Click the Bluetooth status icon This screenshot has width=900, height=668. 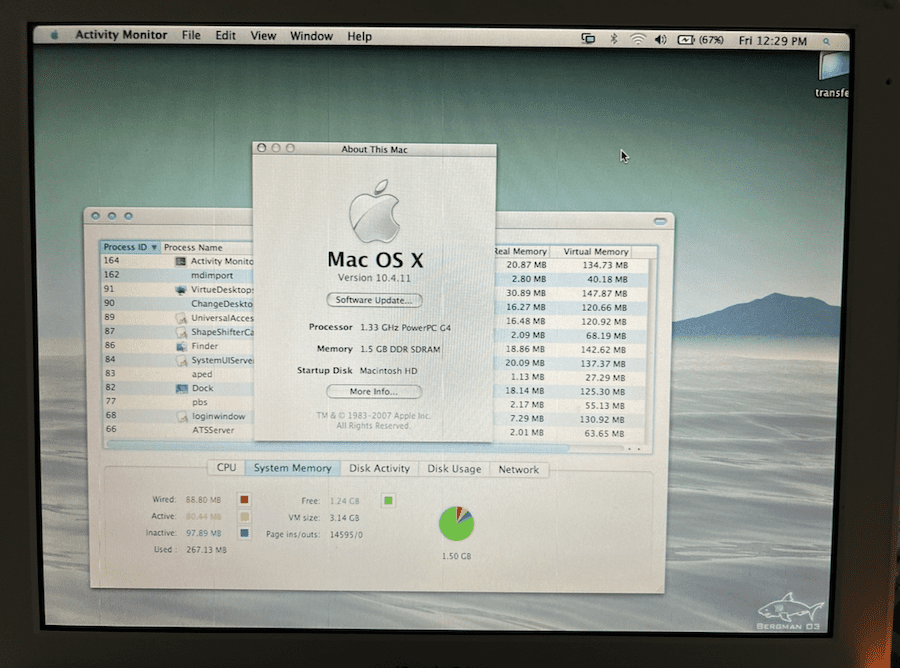pos(613,39)
